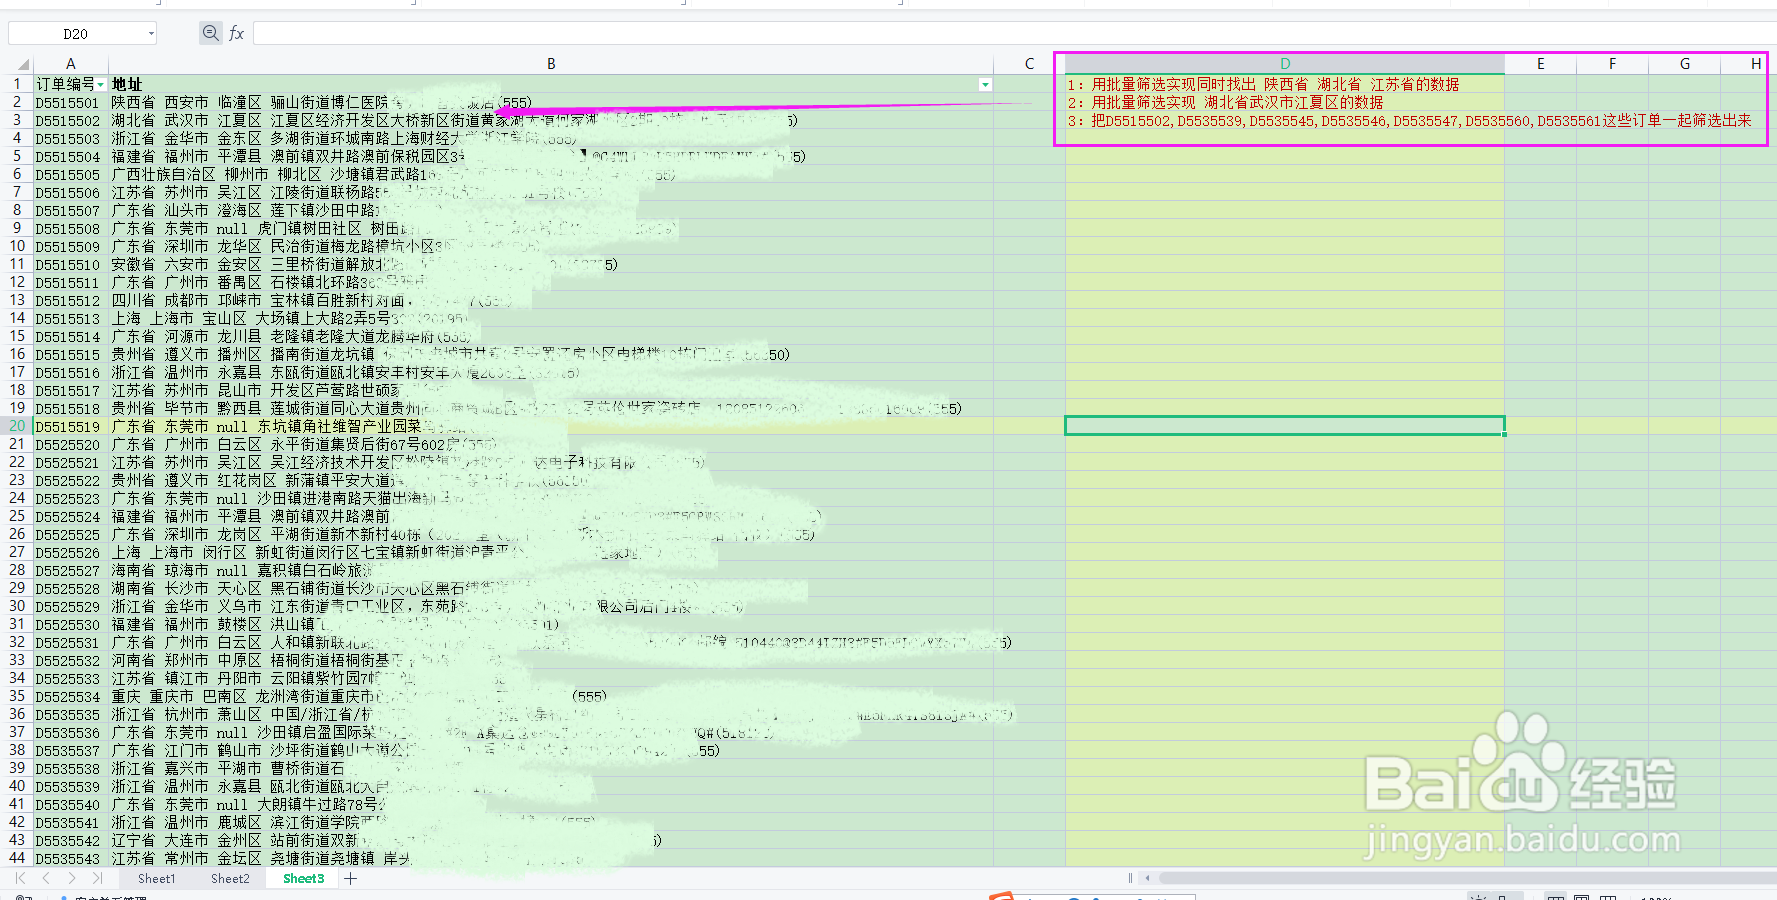Screen dimensions: 1777x900
Task: Open the filter dropdown on 地址 column
Action: pyautogui.click(x=985, y=85)
